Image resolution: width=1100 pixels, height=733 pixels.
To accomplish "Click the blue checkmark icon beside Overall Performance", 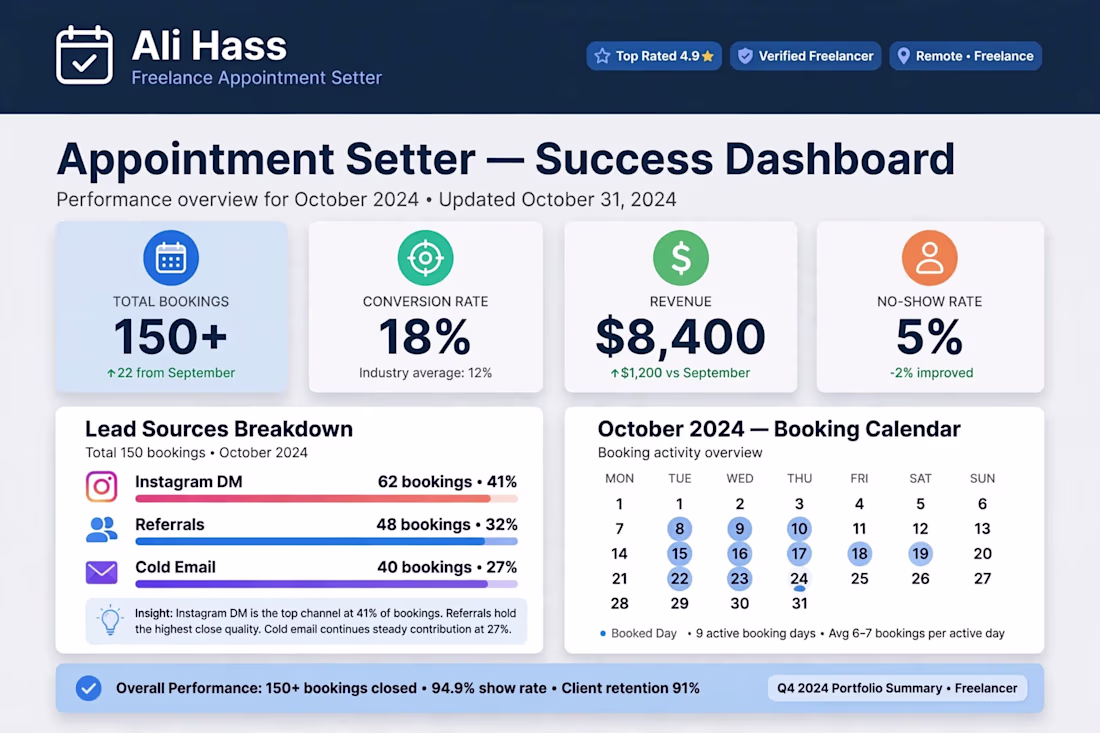I will (x=88, y=688).
